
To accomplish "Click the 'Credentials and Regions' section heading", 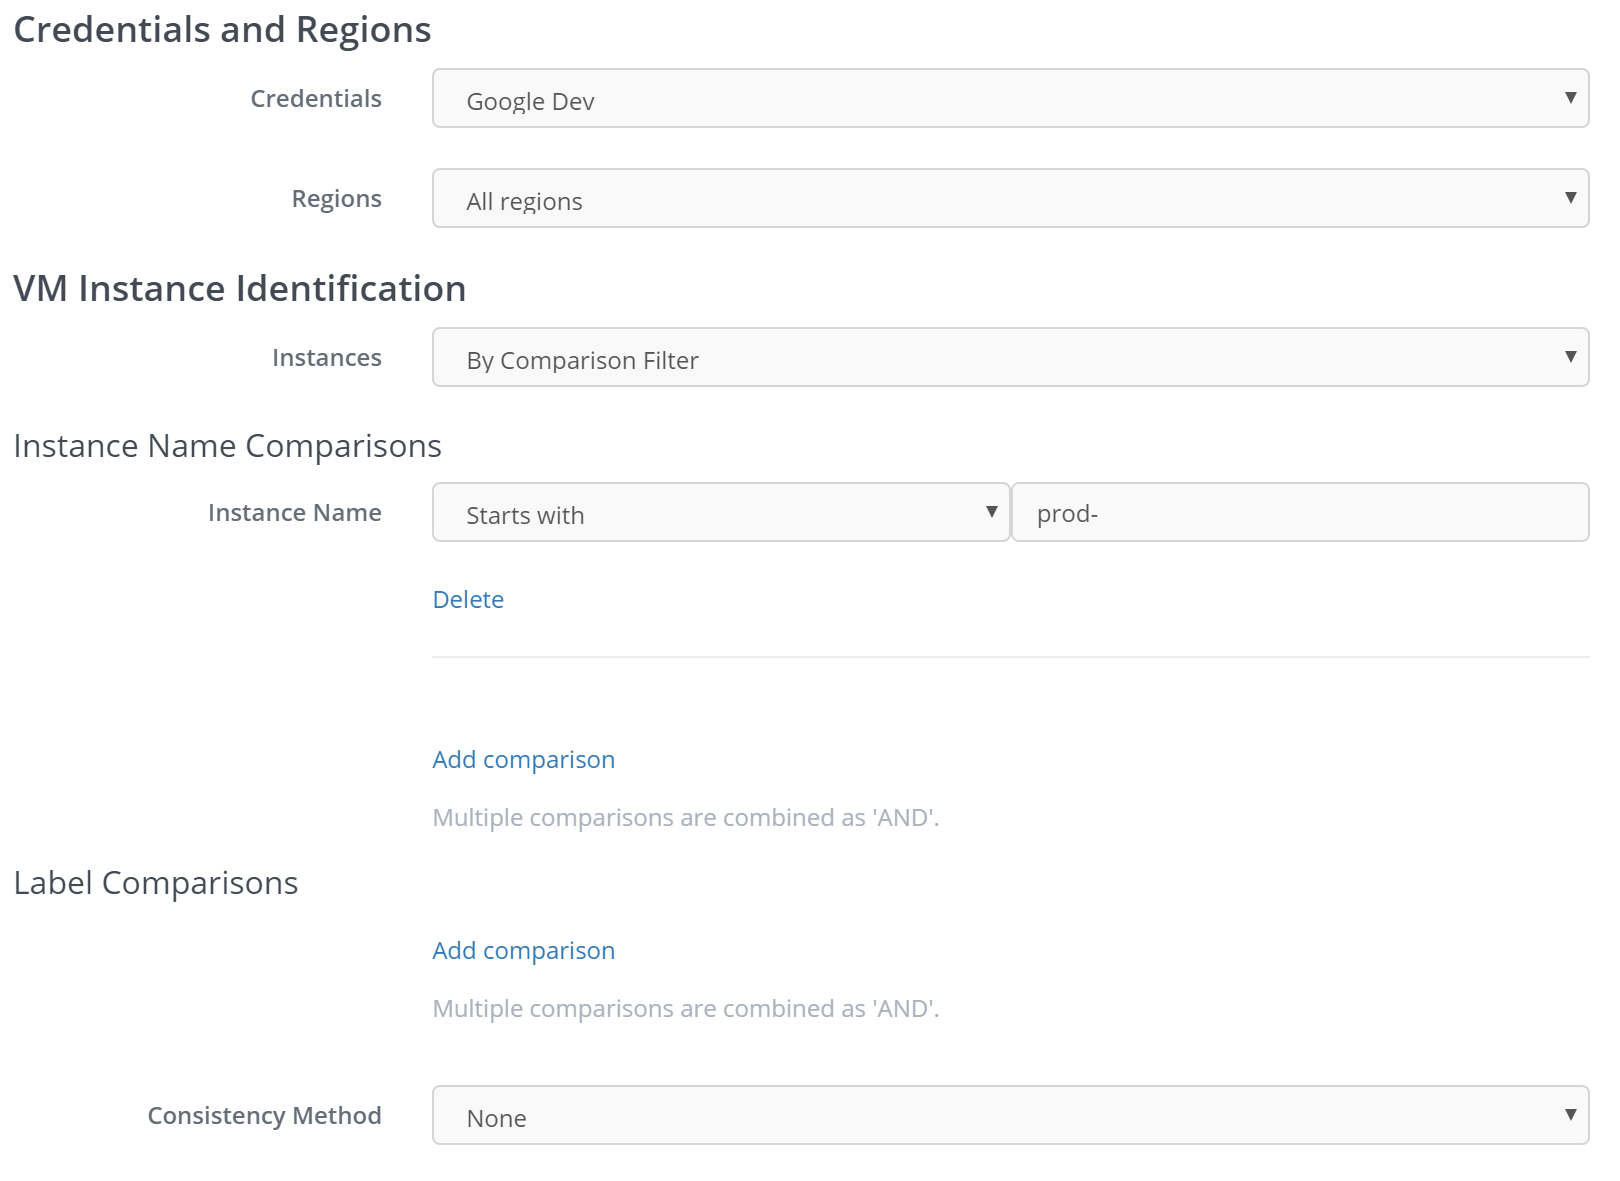I will click(222, 30).
